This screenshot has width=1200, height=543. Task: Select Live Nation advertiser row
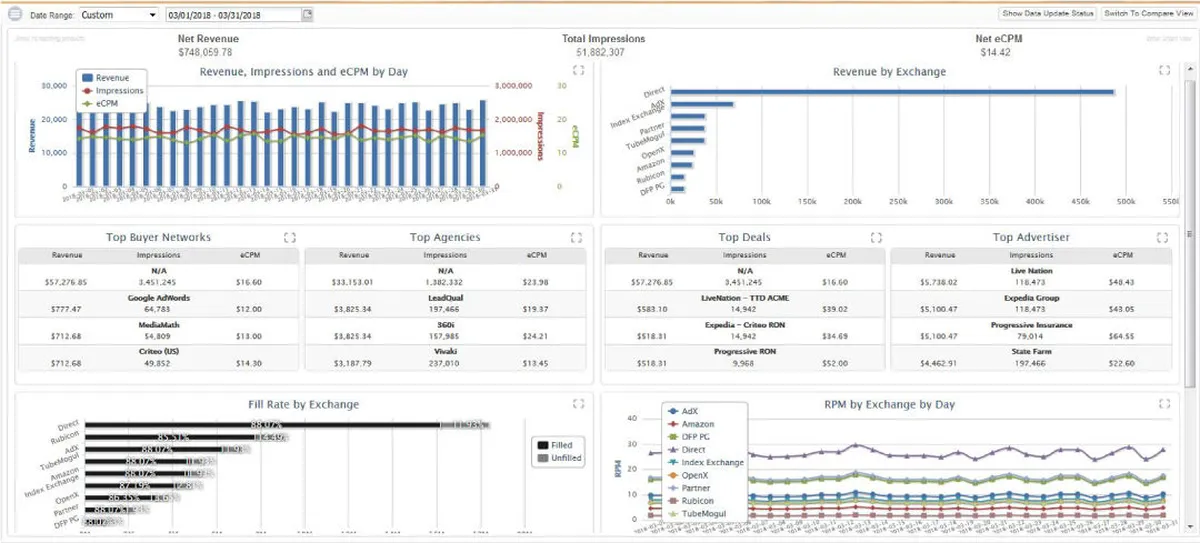(x=1031, y=276)
